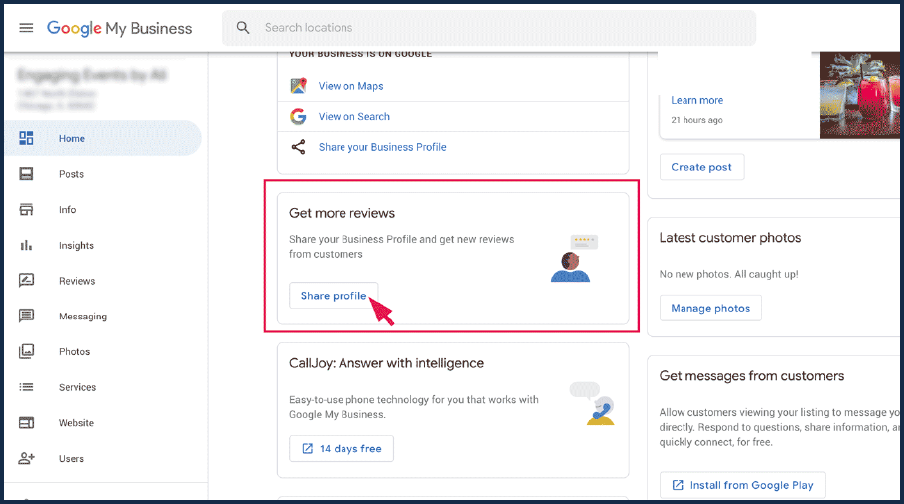The width and height of the screenshot is (904, 504).
Task: Click the Services list icon
Action: coord(27,387)
